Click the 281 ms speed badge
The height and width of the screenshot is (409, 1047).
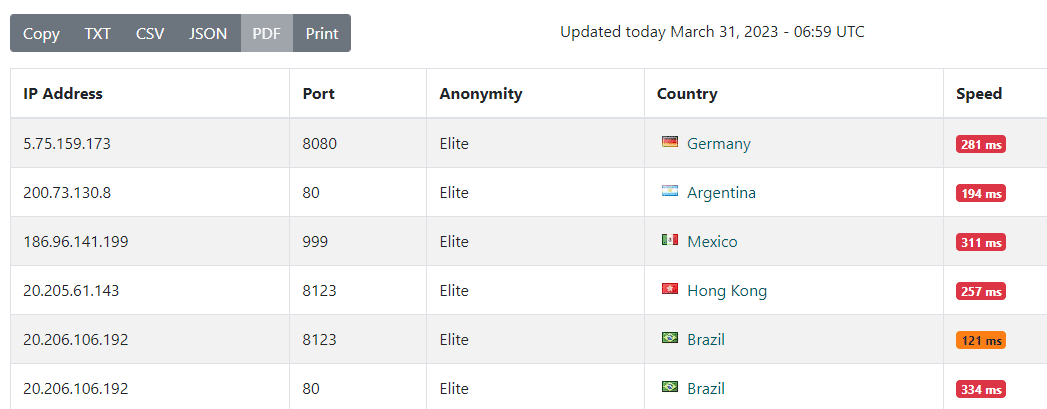980,144
